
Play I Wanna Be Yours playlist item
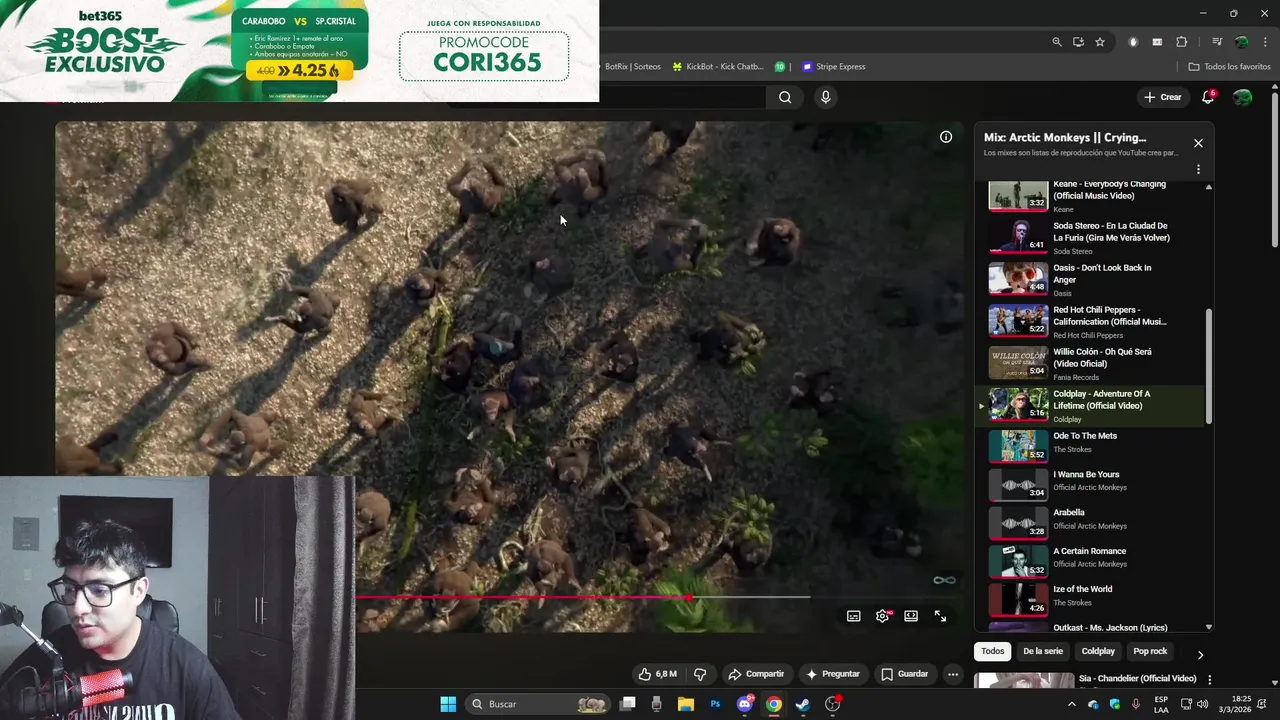point(1090,484)
